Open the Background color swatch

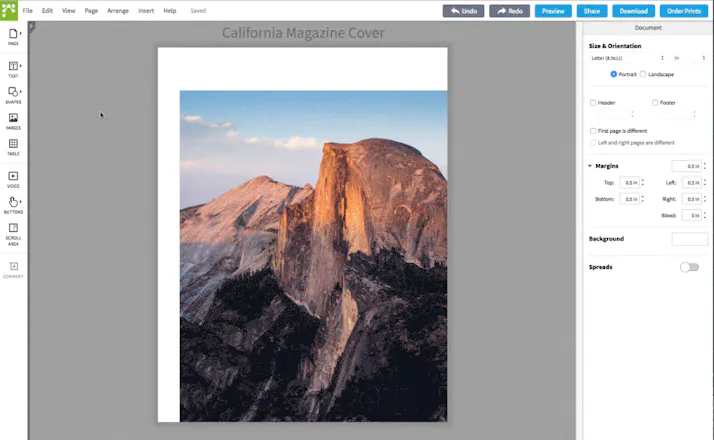tap(689, 239)
